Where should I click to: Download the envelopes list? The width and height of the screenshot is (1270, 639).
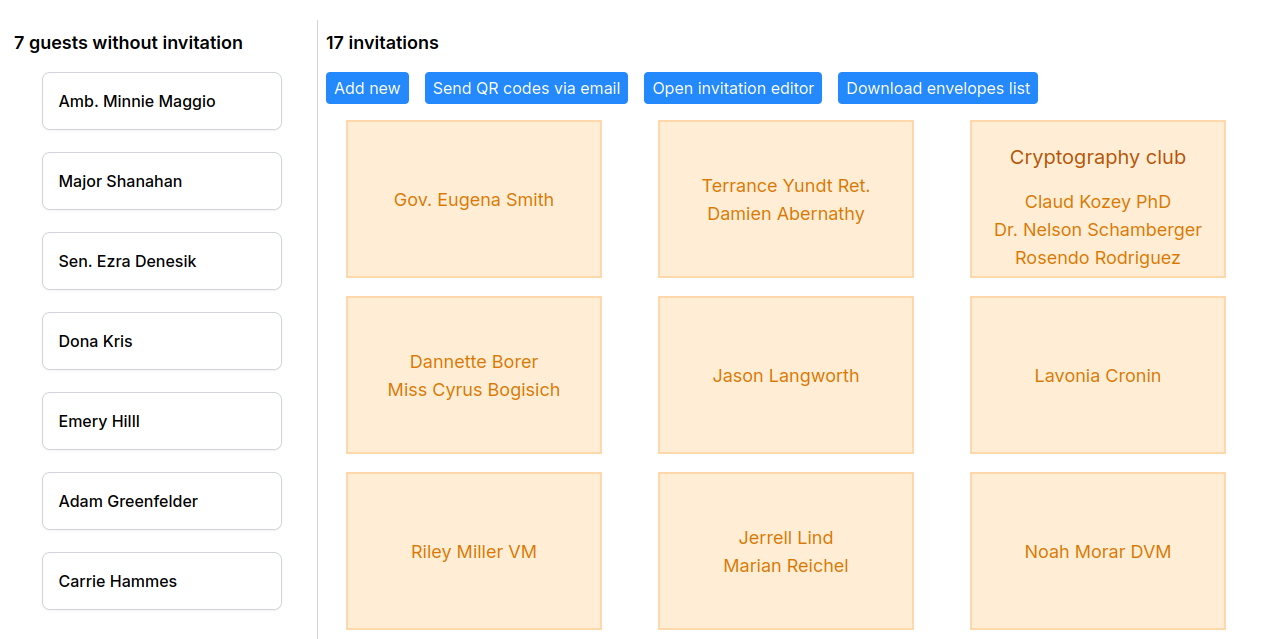[937, 88]
